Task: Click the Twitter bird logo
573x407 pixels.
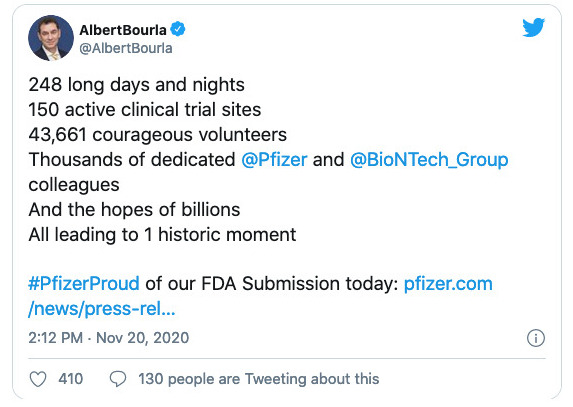Action: pyautogui.click(x=533, y=27)
